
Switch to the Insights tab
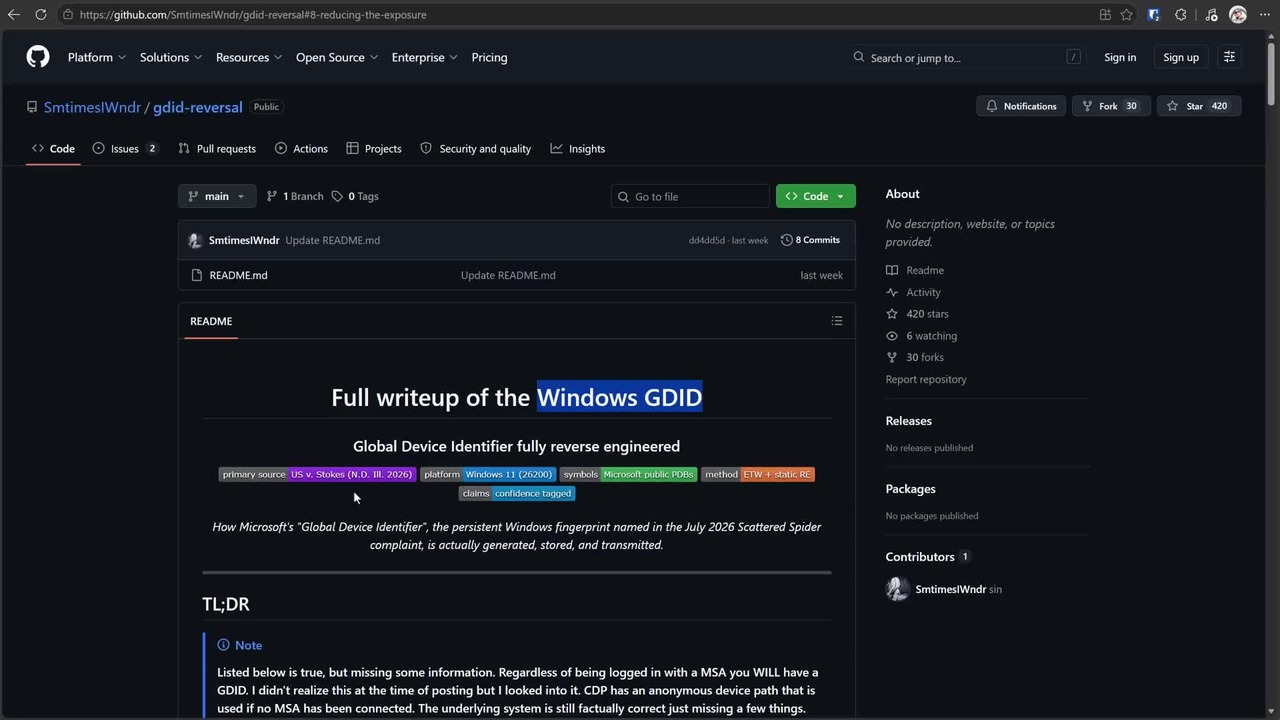click(578, 148)
